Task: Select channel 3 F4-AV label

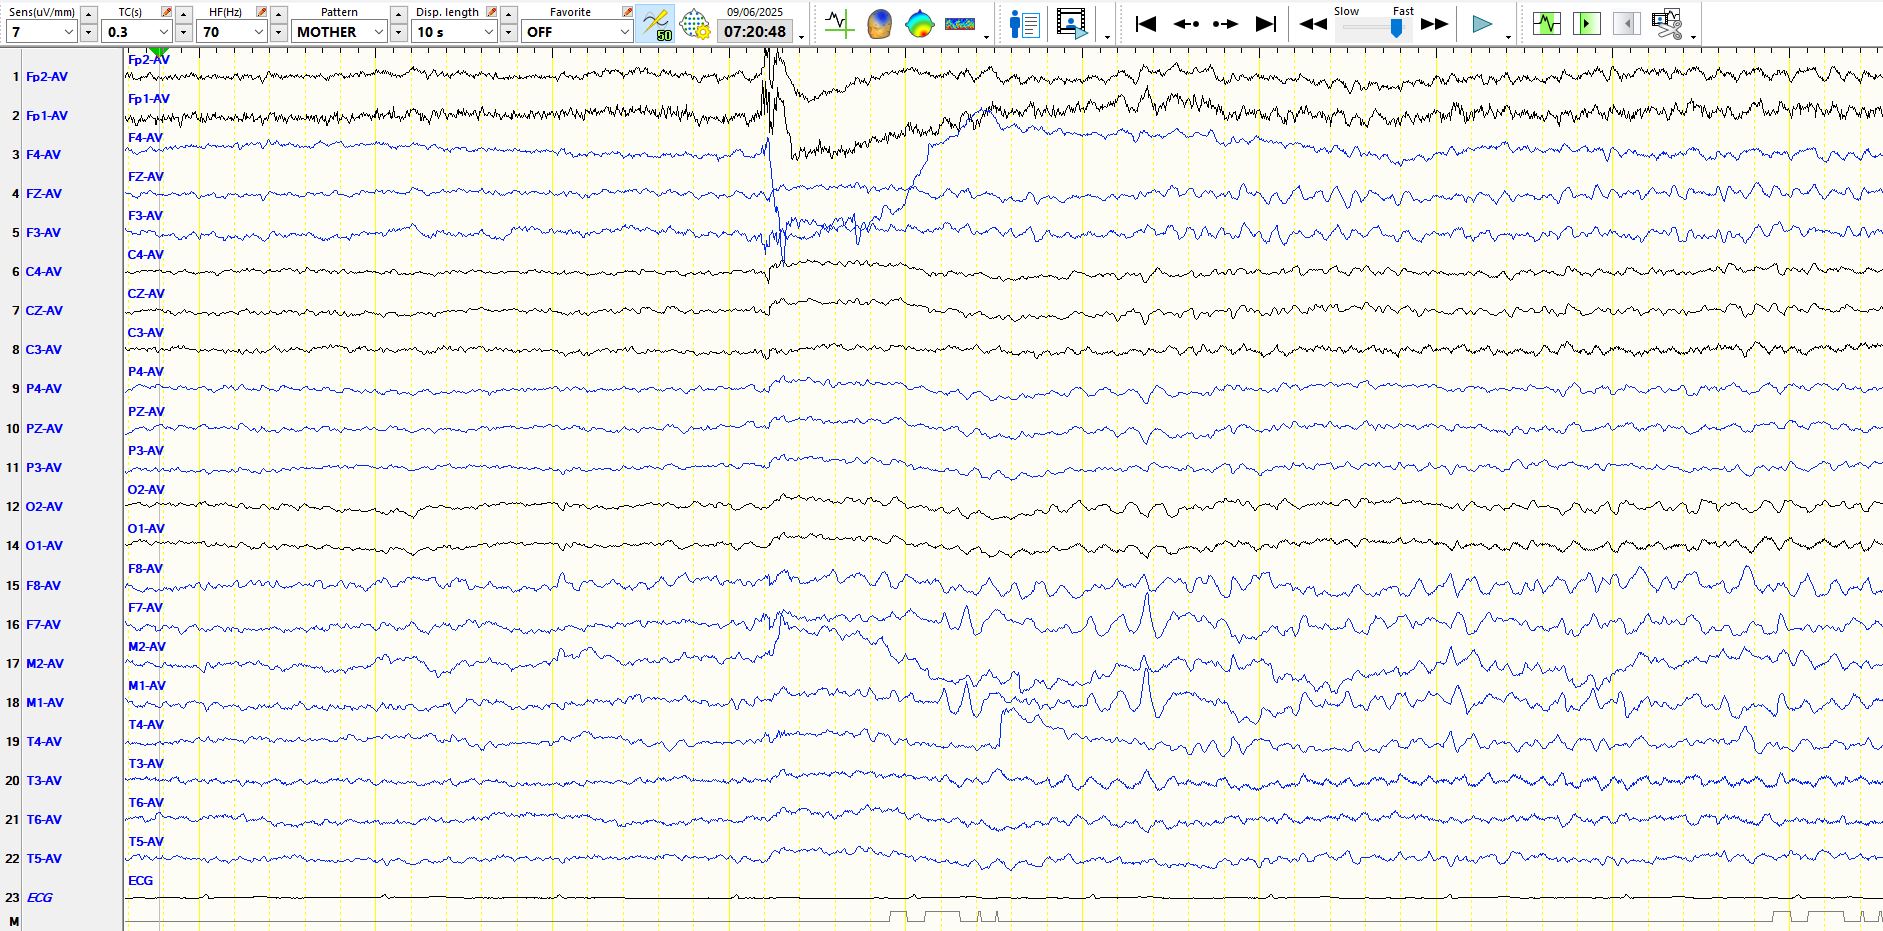Action: 43,155
